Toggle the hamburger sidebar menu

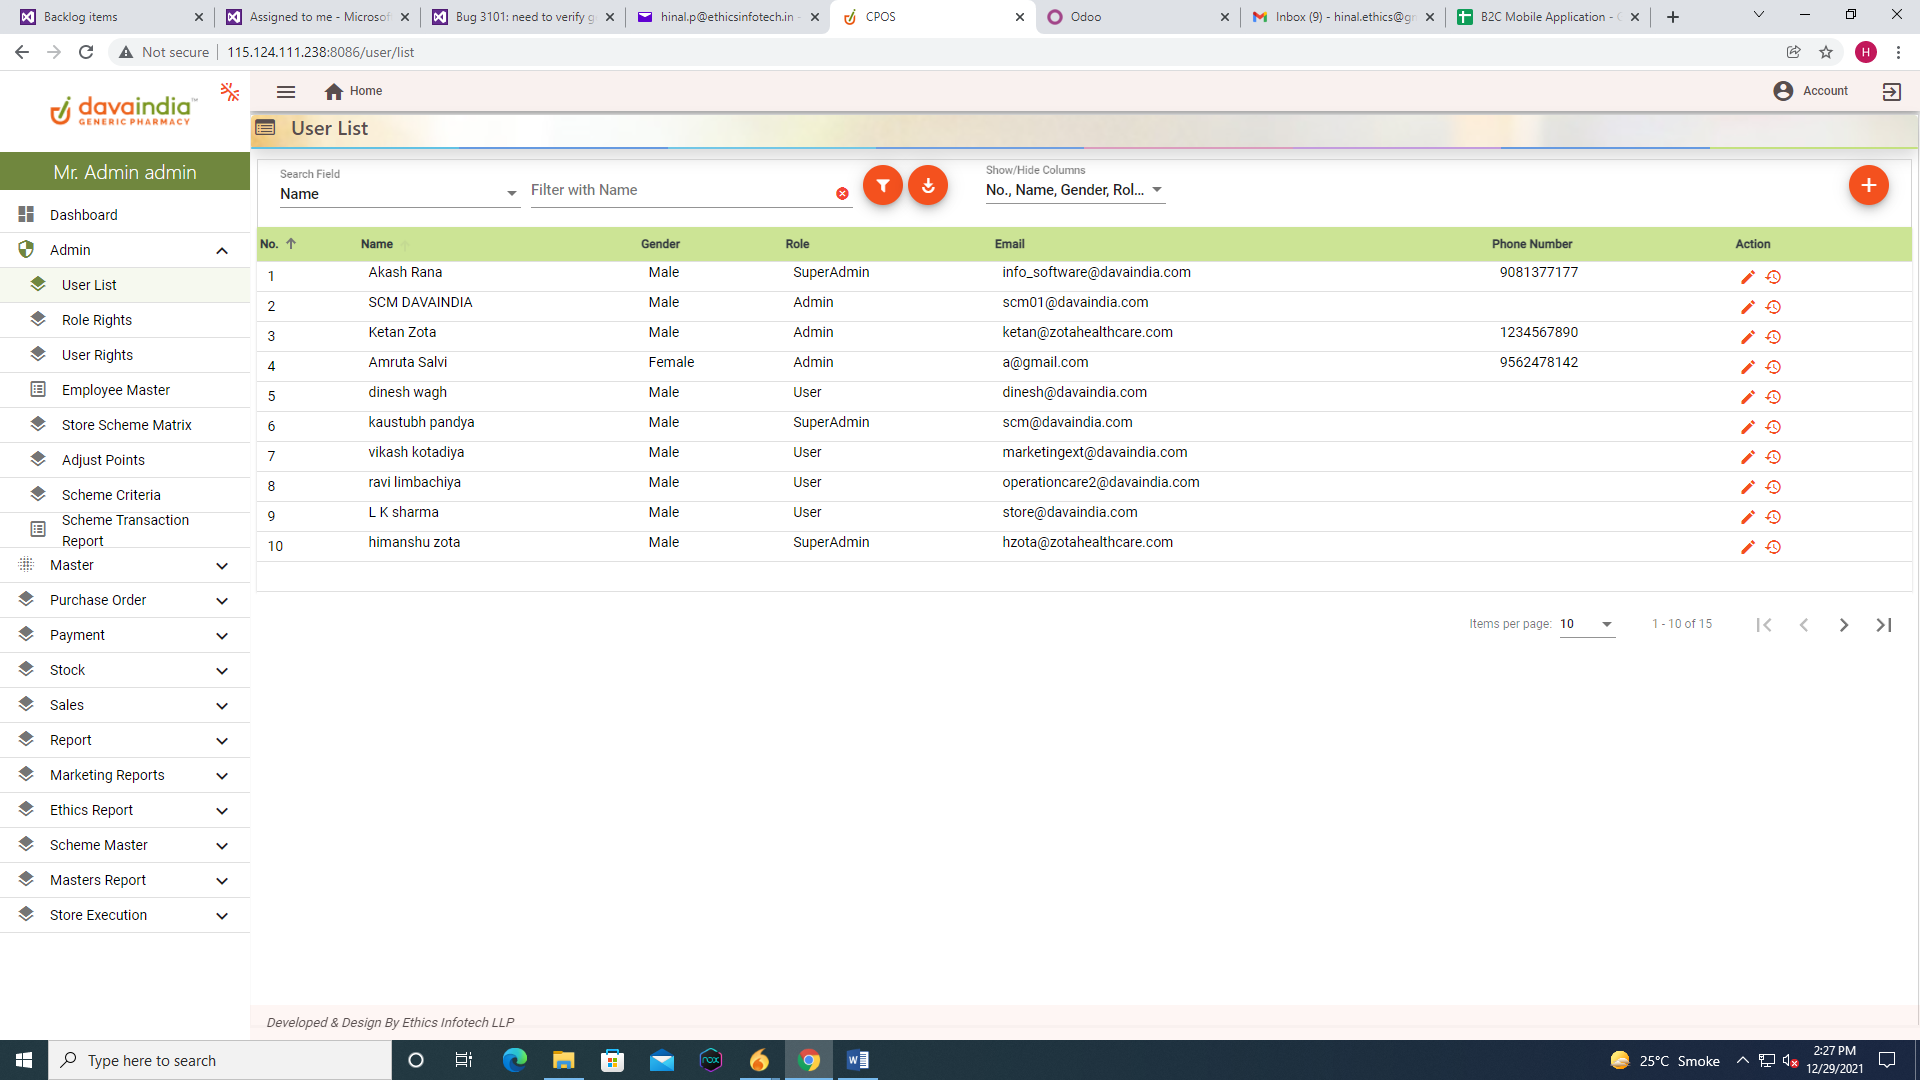pyautogui.click(x=286, y=92)
